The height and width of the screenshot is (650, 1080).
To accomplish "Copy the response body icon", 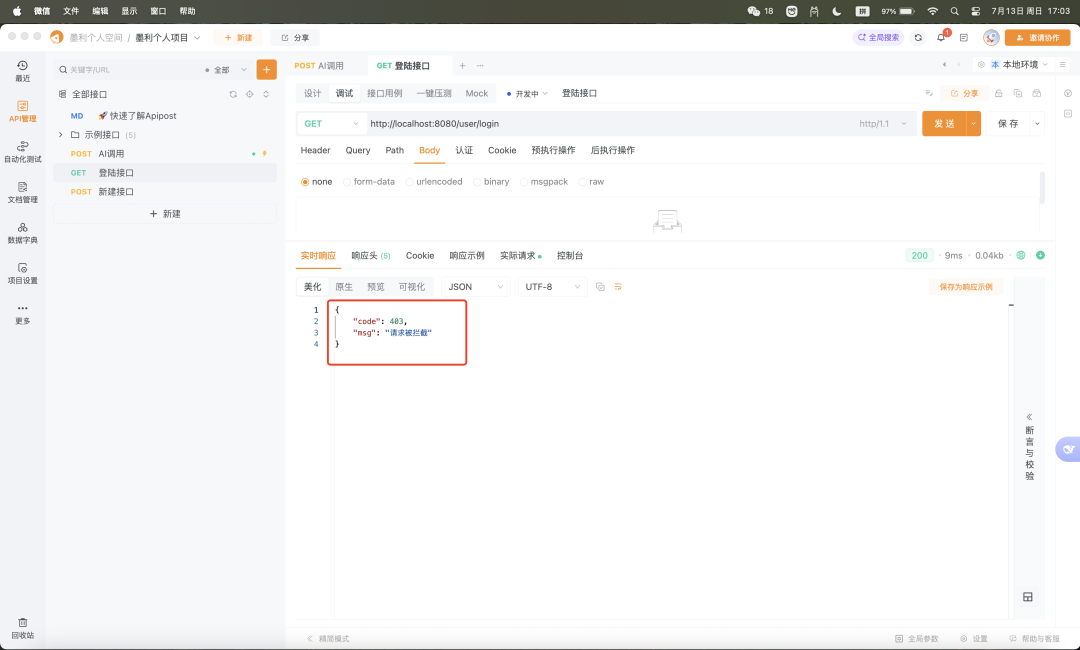I will 600,286.
